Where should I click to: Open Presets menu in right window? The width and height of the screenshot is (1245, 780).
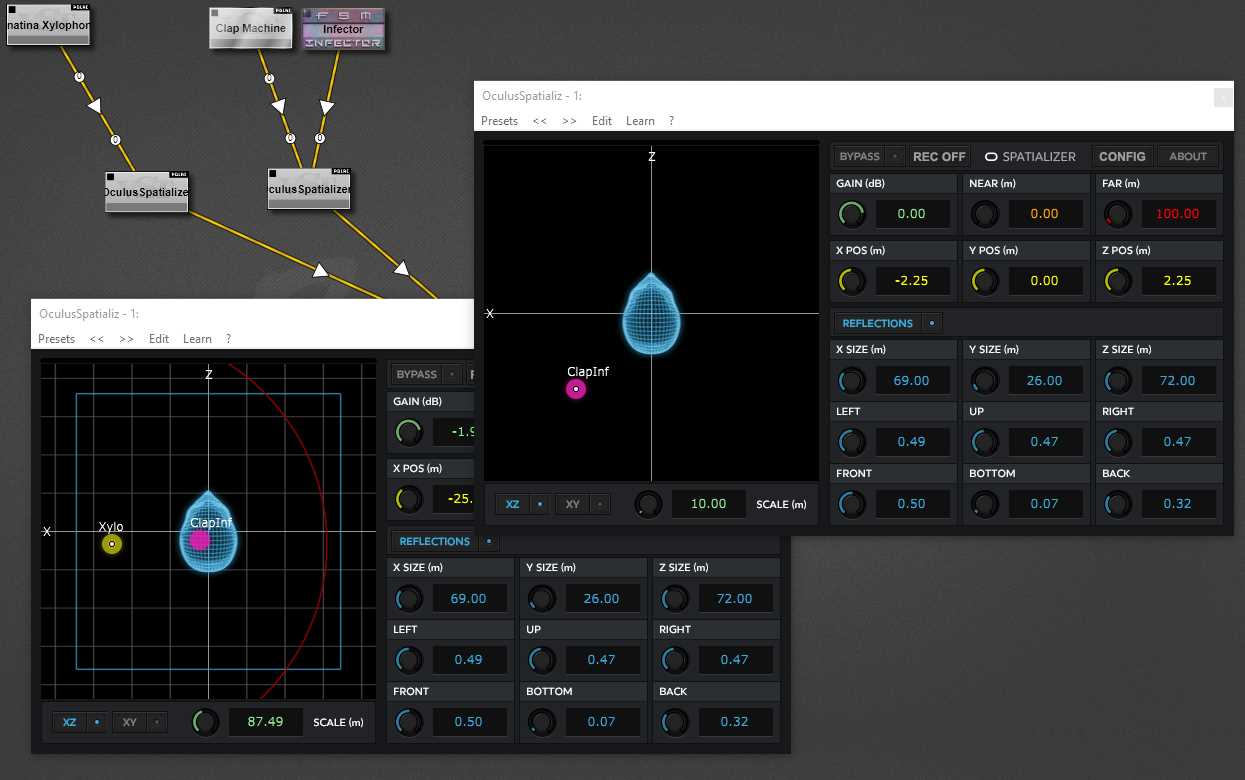[499, 121]
